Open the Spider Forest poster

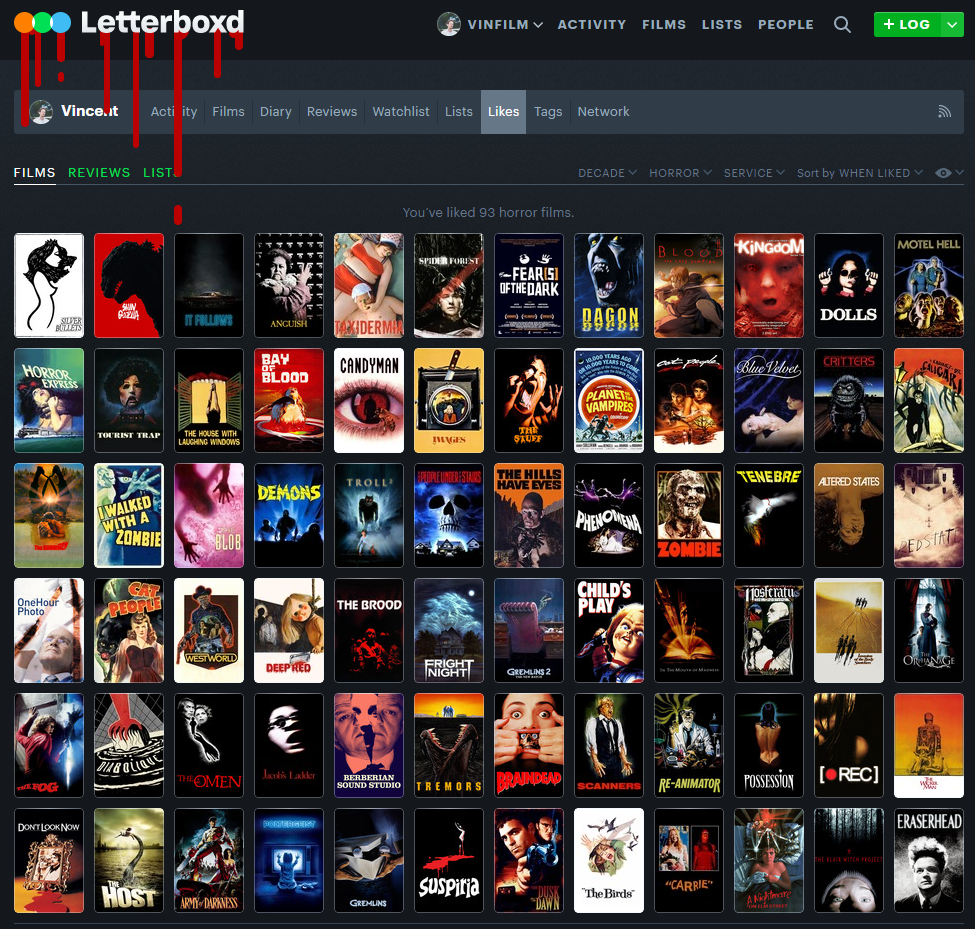click(449, 285)
